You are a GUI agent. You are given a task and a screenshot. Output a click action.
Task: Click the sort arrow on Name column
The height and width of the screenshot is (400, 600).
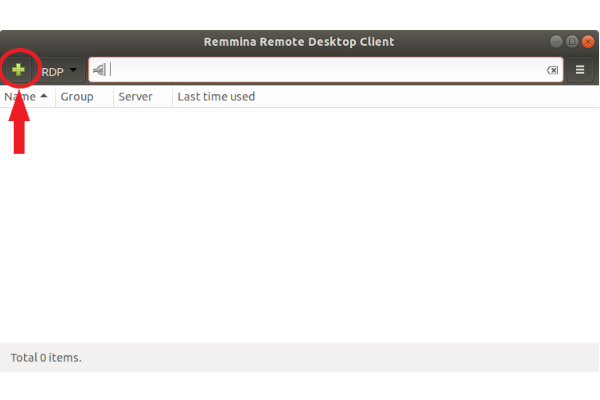[44, 97]
